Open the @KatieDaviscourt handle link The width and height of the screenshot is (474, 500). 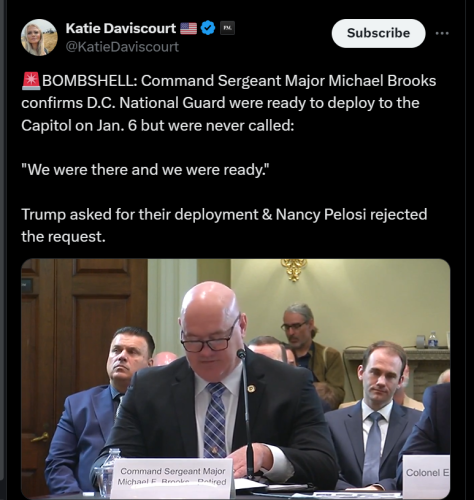pyautogui.click(x=122, y=47)
